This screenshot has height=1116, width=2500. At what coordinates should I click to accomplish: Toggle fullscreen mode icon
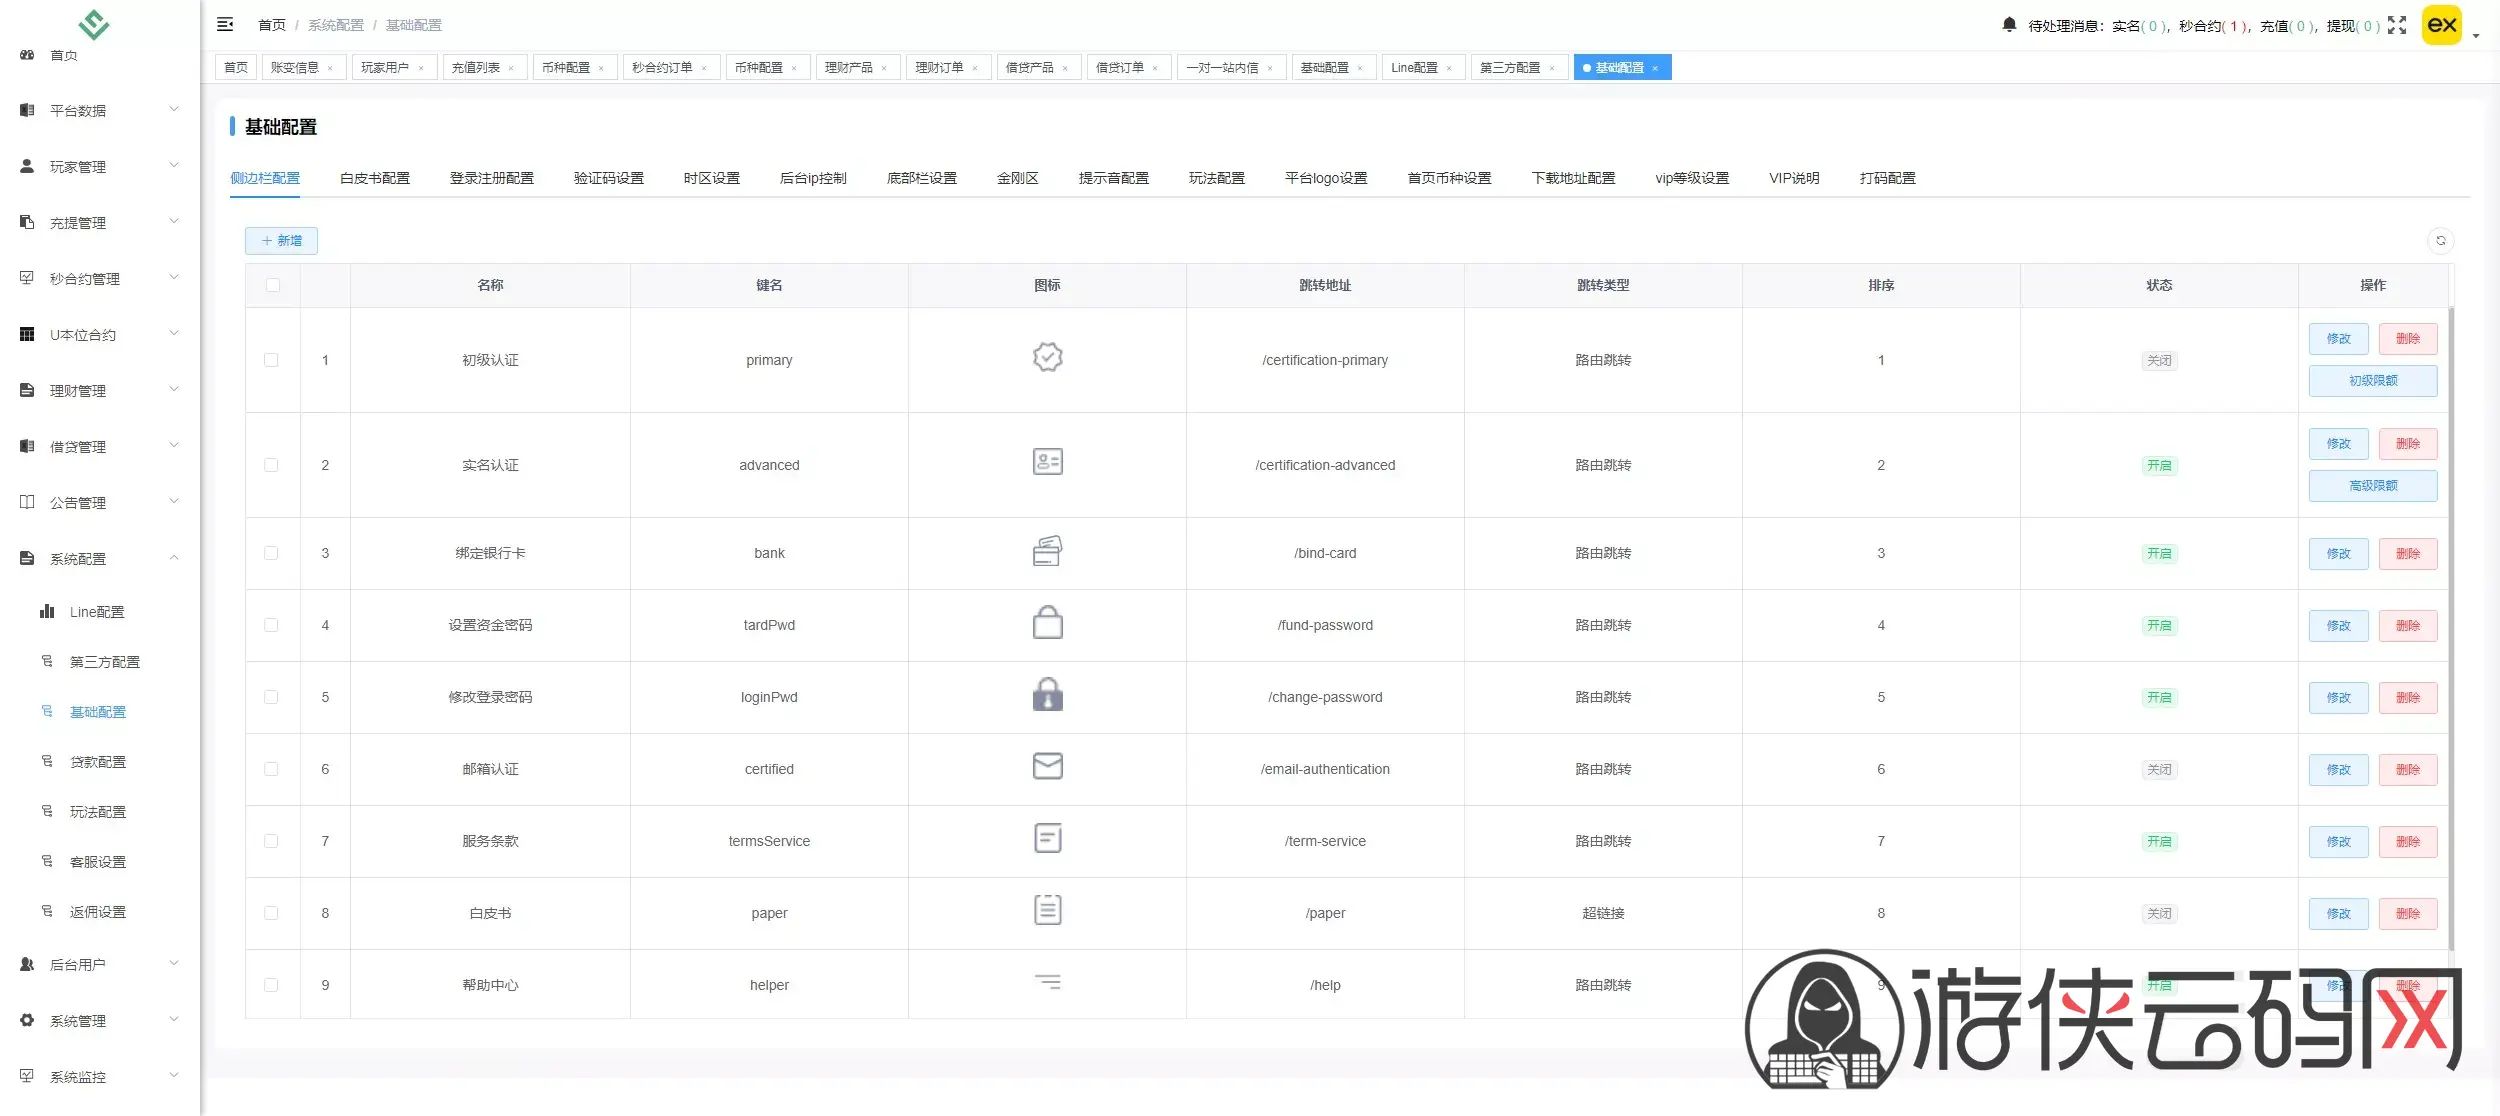pos(2397,25)
